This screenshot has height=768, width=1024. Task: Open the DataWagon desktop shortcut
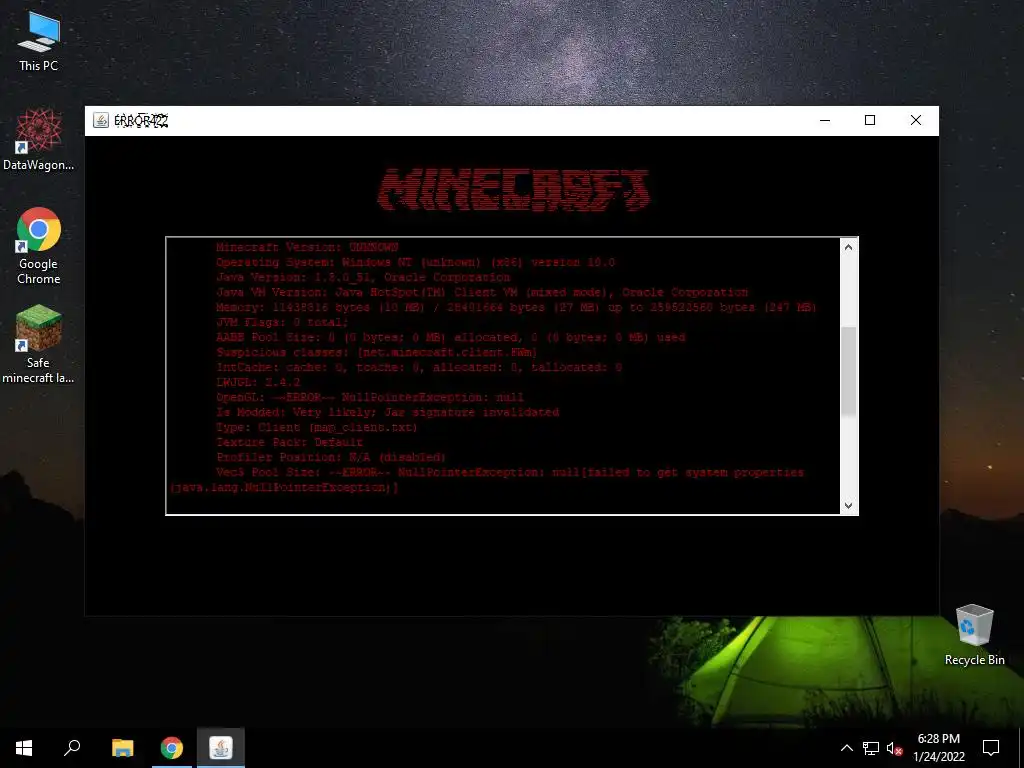coord(39,140)
